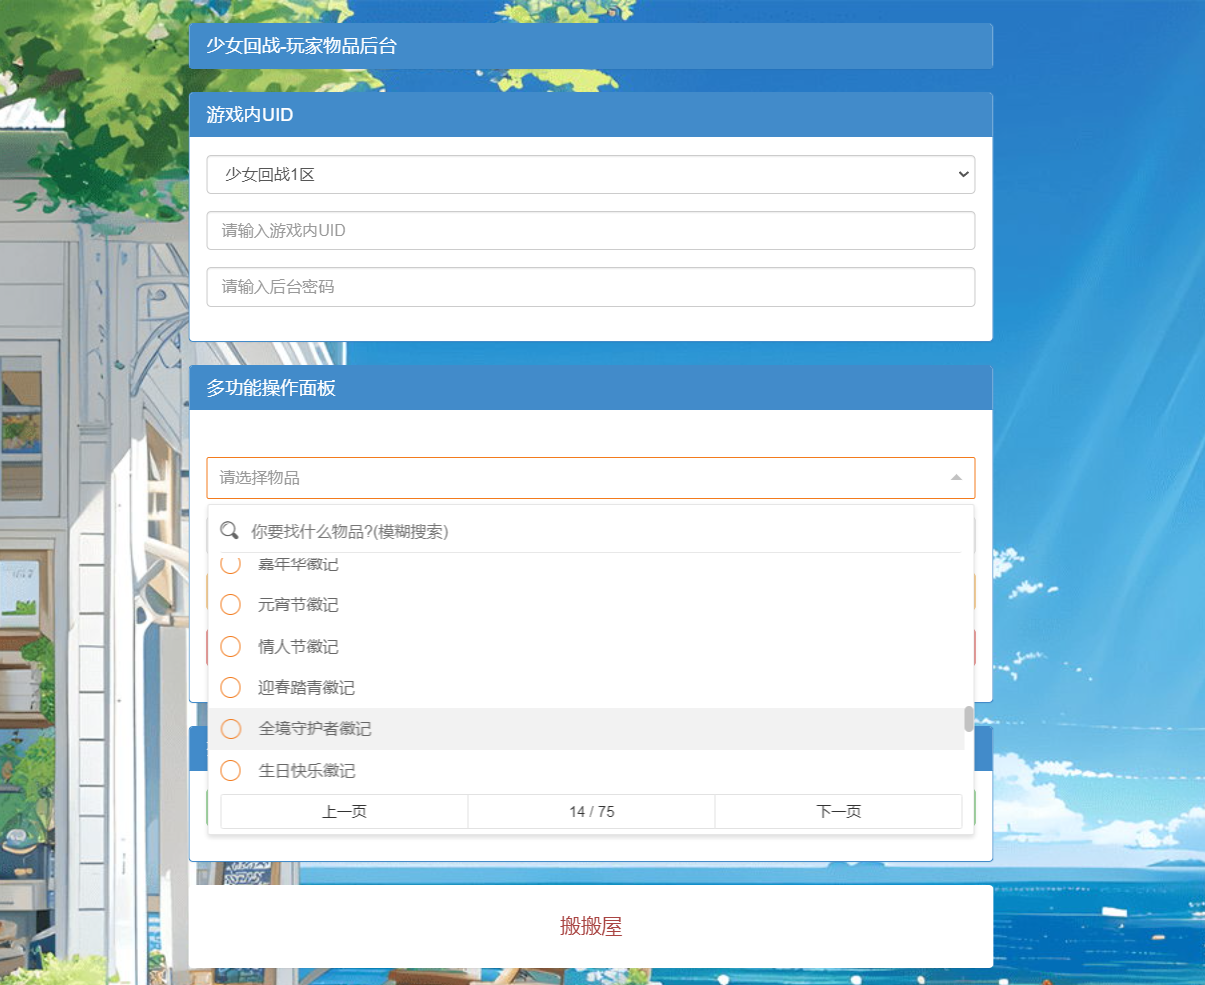Viewport: 1205px width, 985px height.
Task: Select the 生日快乐徽记 radio option
Action: pyautogui.click(x=231, y=771)
